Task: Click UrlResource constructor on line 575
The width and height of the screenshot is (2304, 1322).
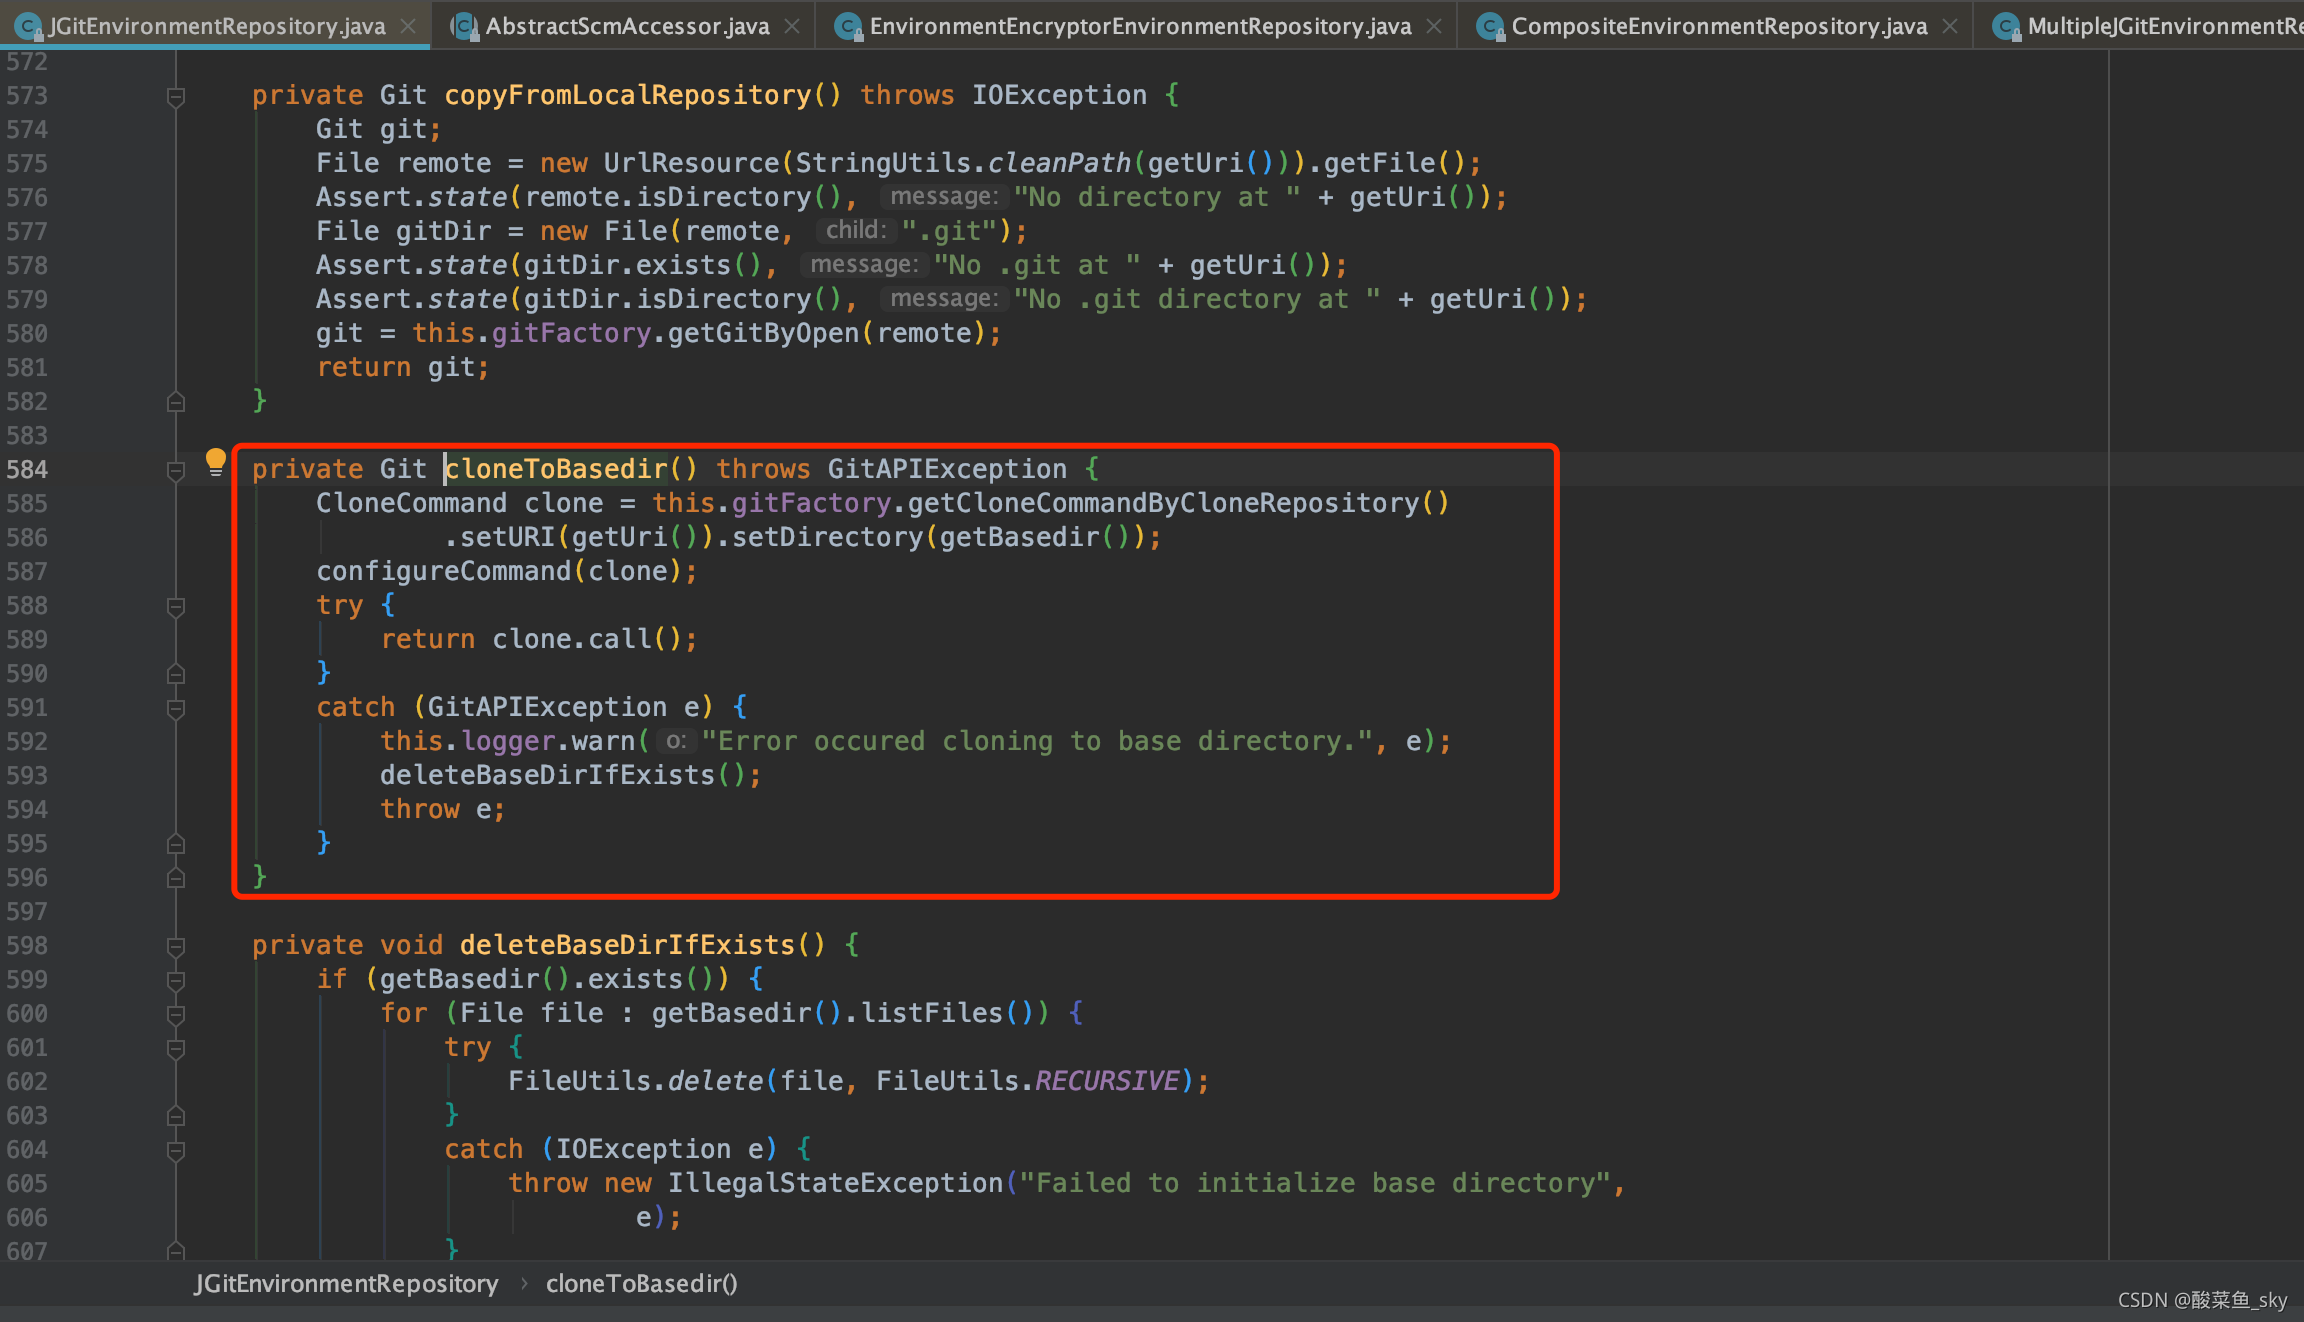Action: click(692, 163)
